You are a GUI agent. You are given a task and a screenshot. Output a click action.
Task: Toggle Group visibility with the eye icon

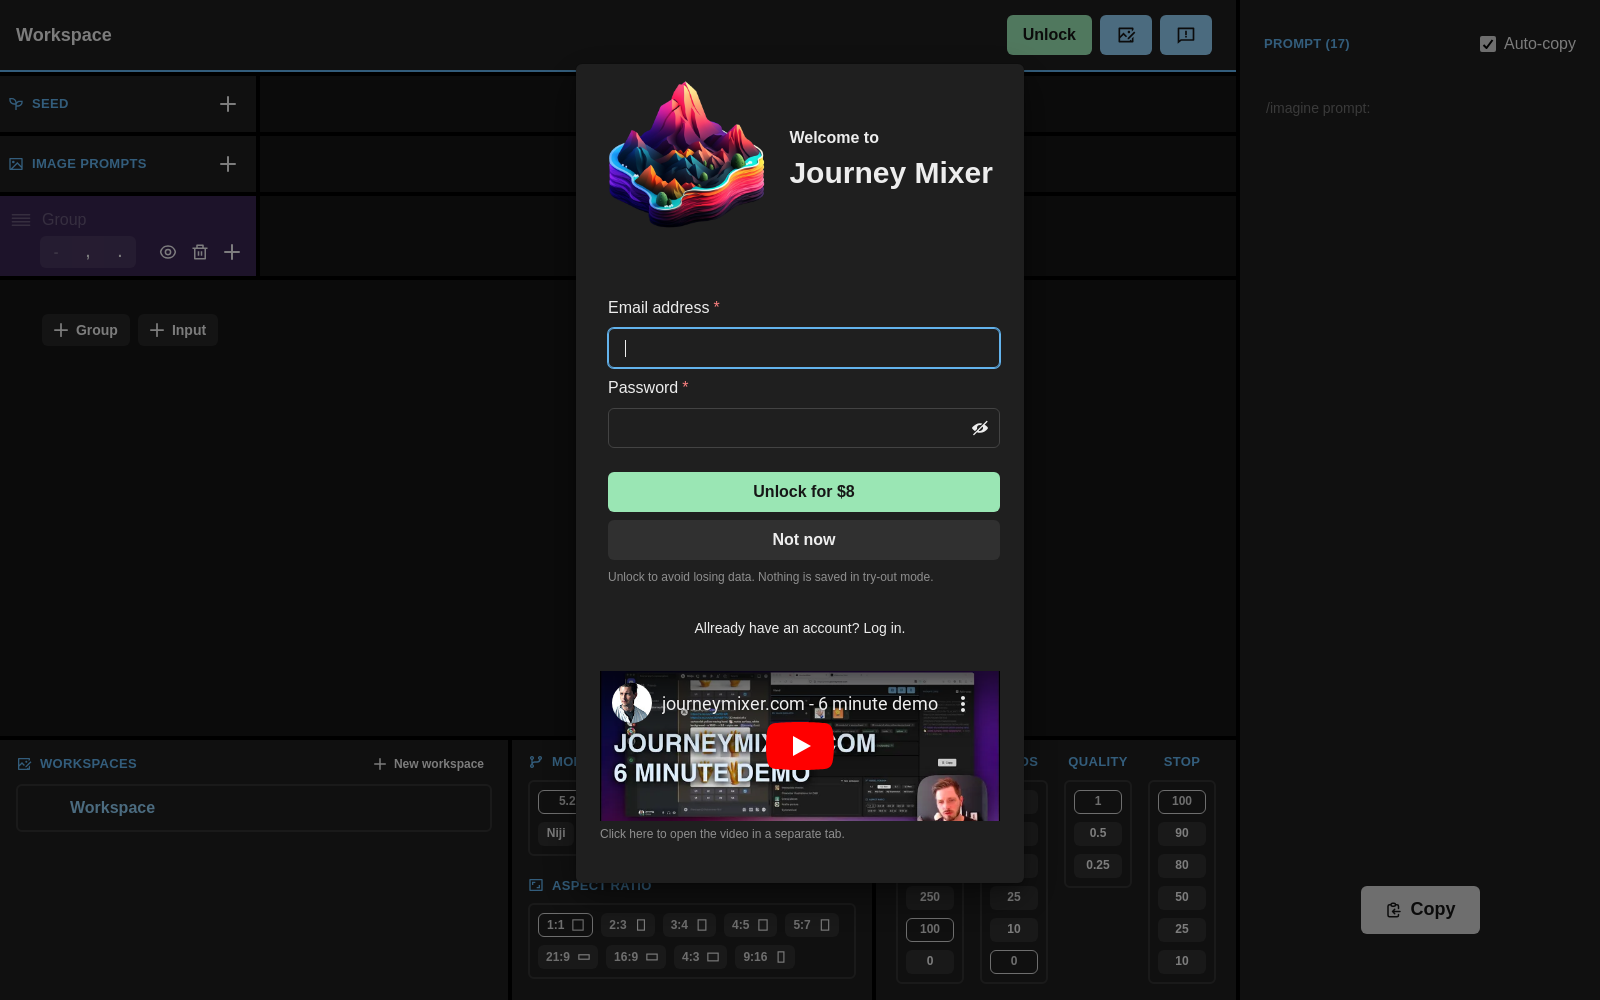click(x=168, y=252)
